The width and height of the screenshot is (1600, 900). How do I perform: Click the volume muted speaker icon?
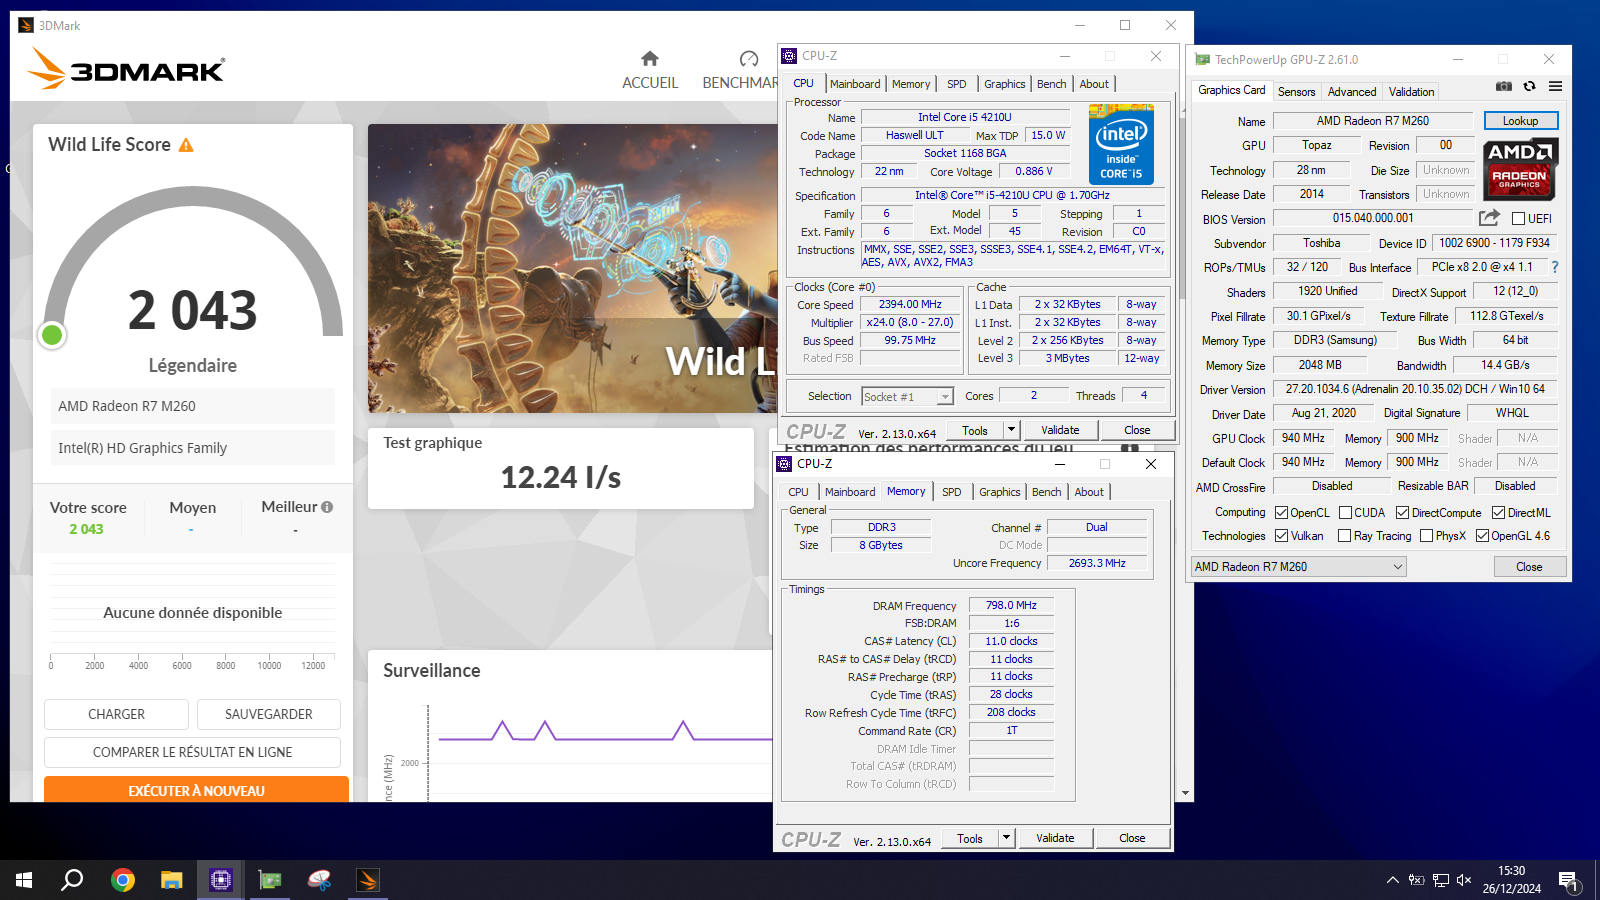pyautogui.click(x=1464, y=880)
